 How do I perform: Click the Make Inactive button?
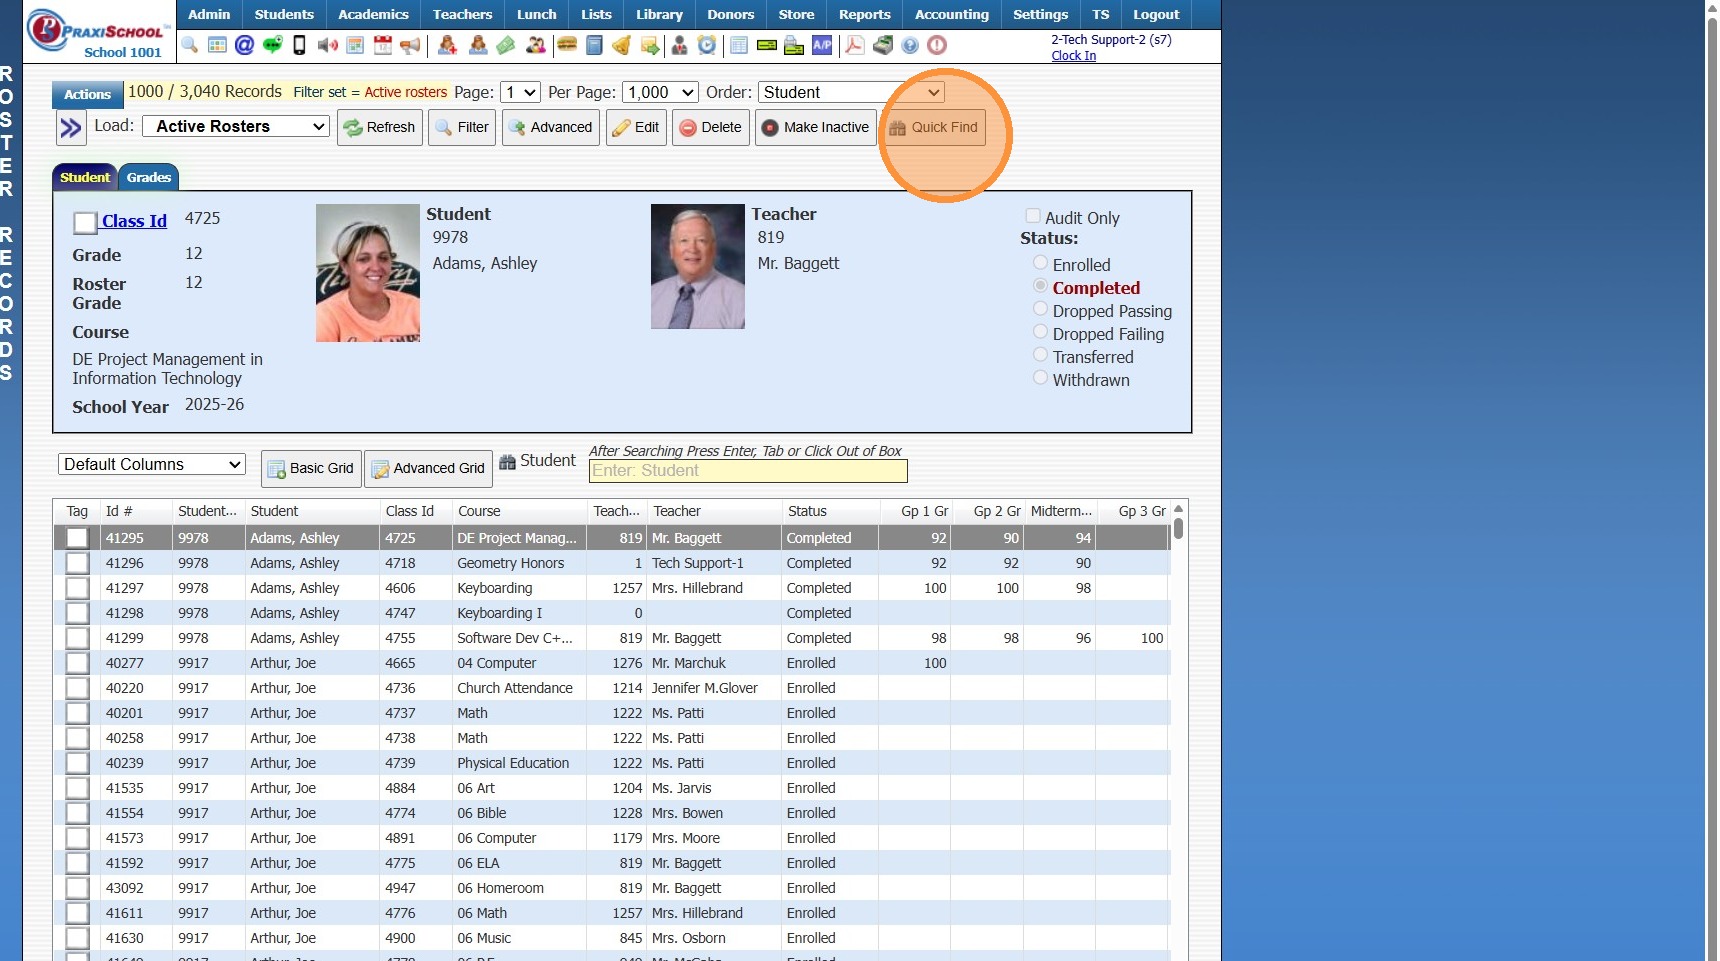(815, 128)
